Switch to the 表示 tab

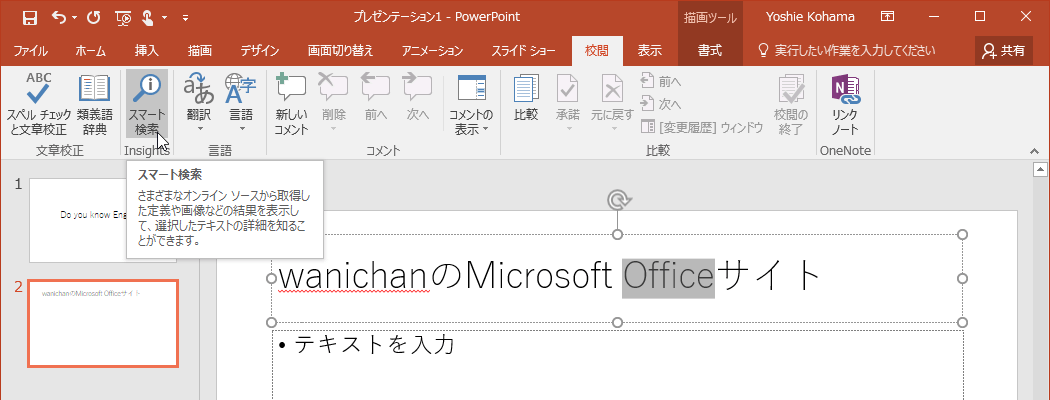click(650, 50)
